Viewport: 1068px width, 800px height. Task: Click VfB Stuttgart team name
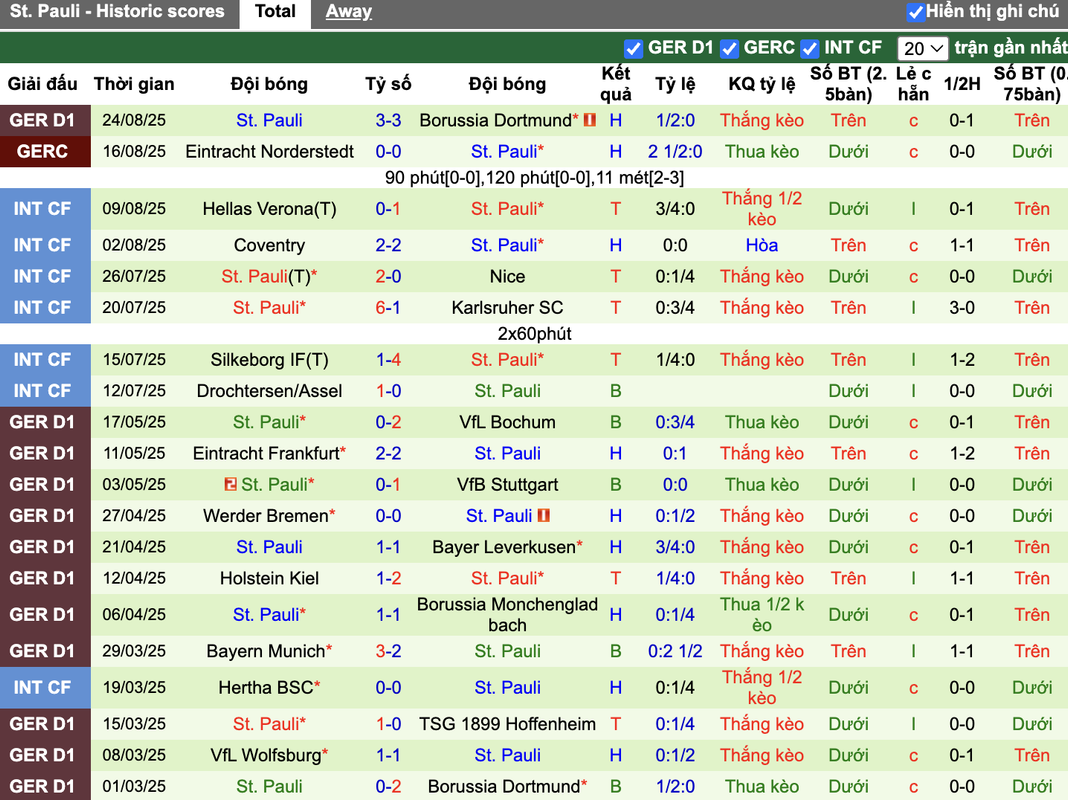pos(507,485)
